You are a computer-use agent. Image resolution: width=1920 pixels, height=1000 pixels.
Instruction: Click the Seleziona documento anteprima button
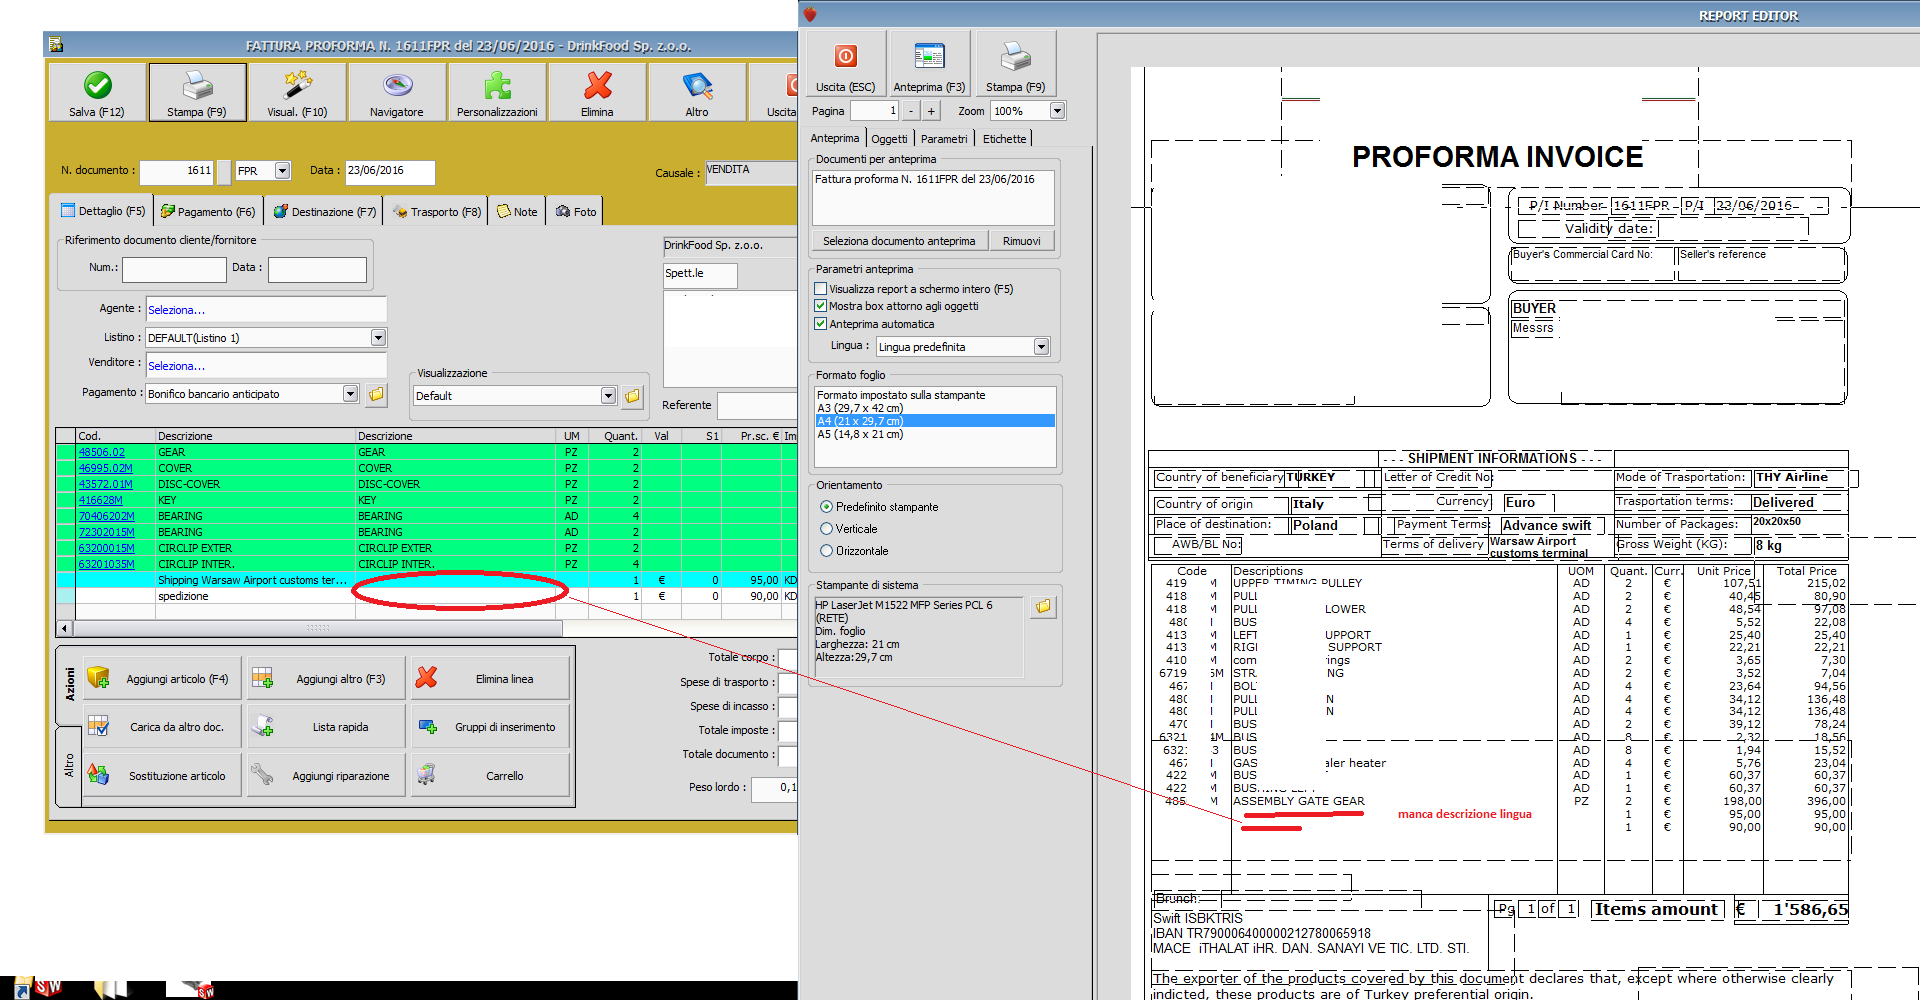tap(898, 241)
